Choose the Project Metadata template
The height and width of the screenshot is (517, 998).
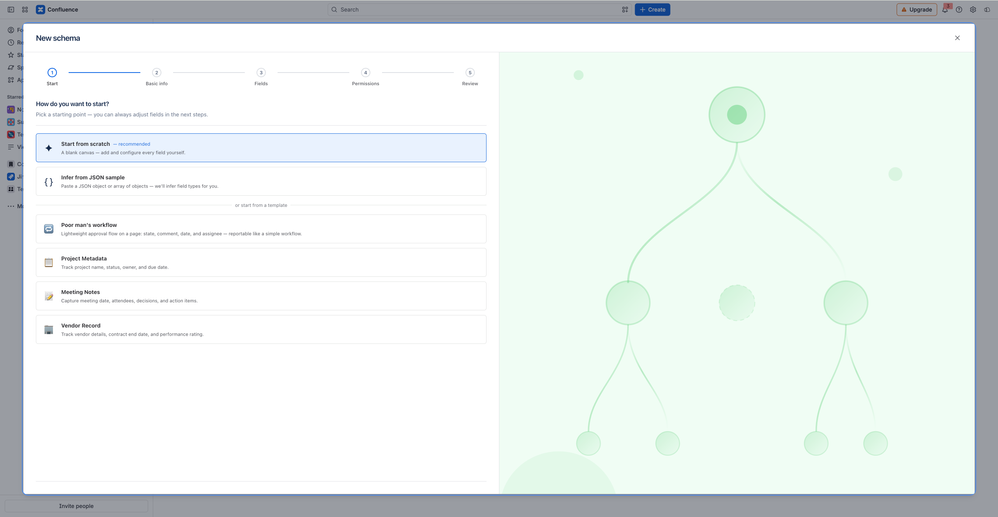261,262
